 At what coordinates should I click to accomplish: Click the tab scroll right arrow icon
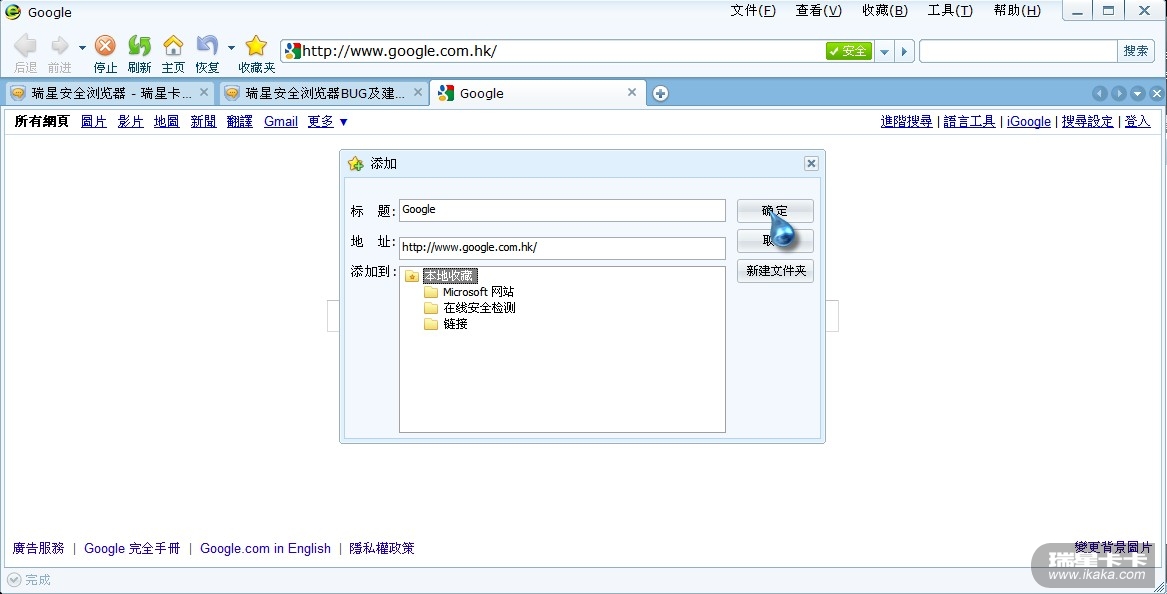[x=1119, y=93]
